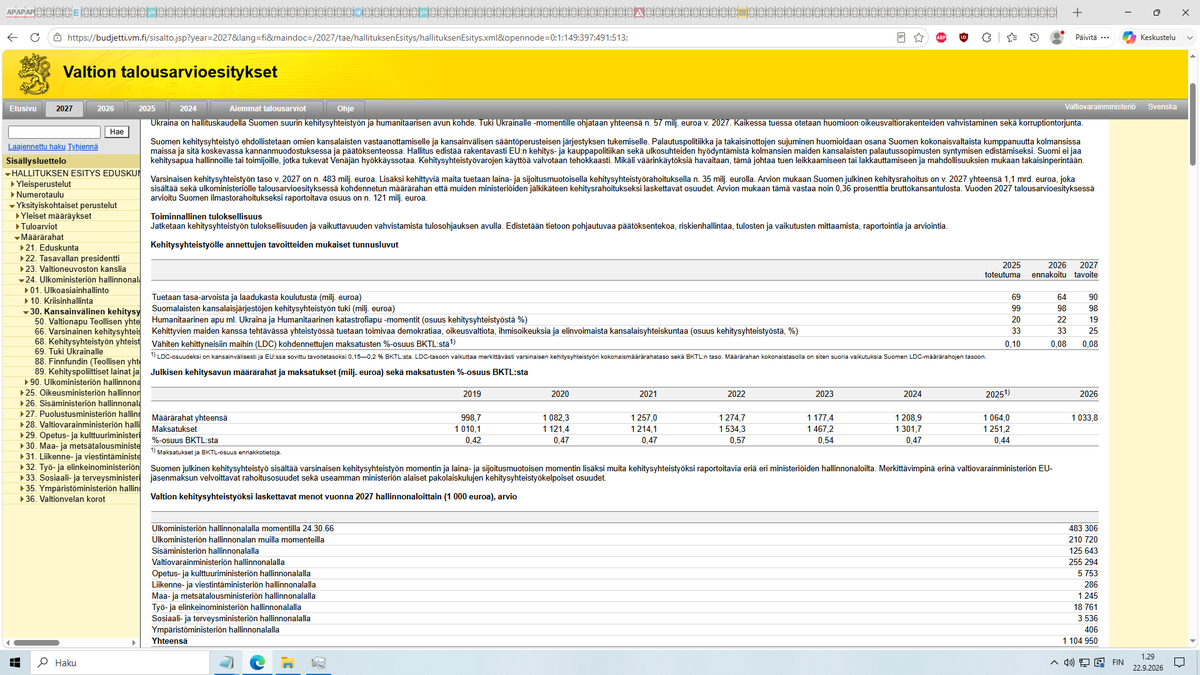1200x675 pixels.
Task: Launch Microsoft Edge from the taskbar
Action: pos(257,662)
